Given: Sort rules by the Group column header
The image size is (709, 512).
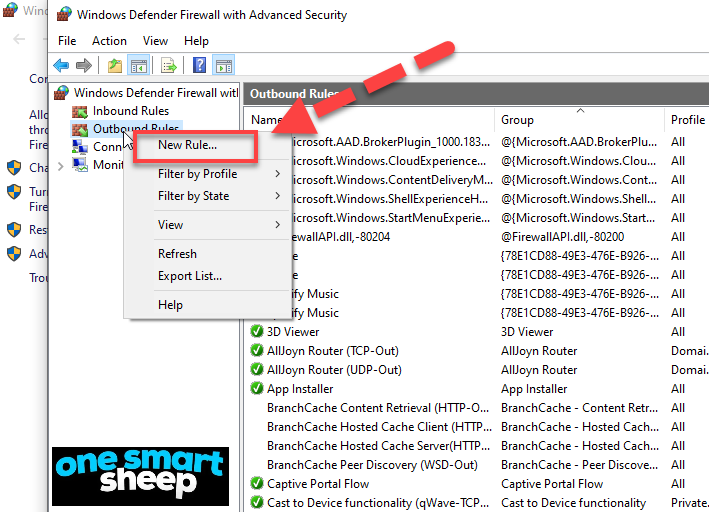Looking at the screenshot, I should (x=579, y=120).
